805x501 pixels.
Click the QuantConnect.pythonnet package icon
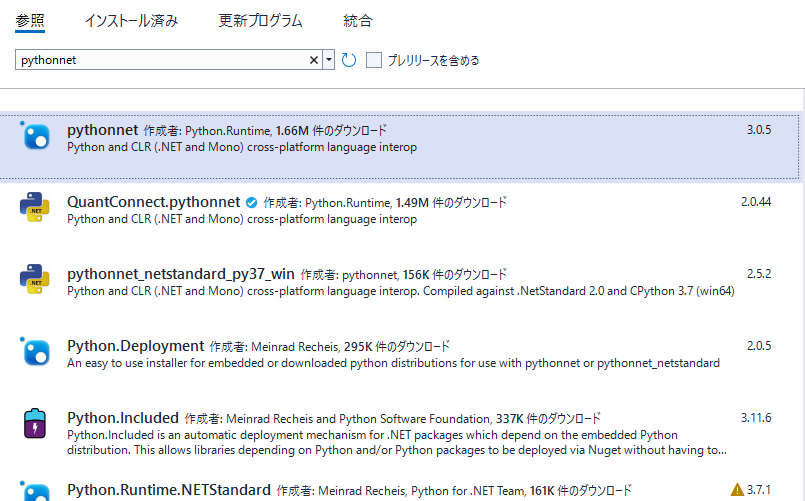(x=34, y=207)
